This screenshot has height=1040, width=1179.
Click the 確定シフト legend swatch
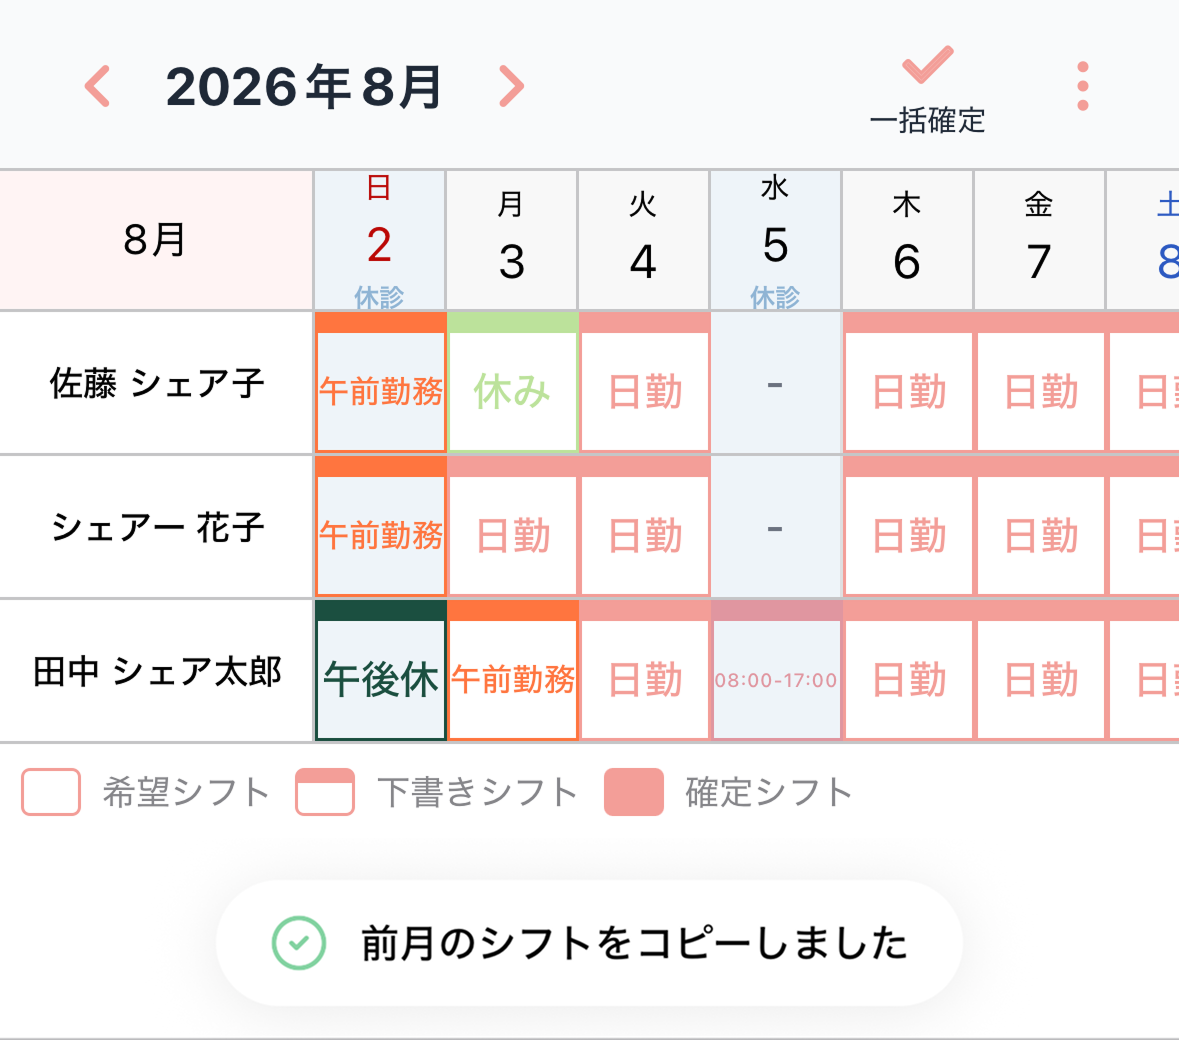click(634, 792)
